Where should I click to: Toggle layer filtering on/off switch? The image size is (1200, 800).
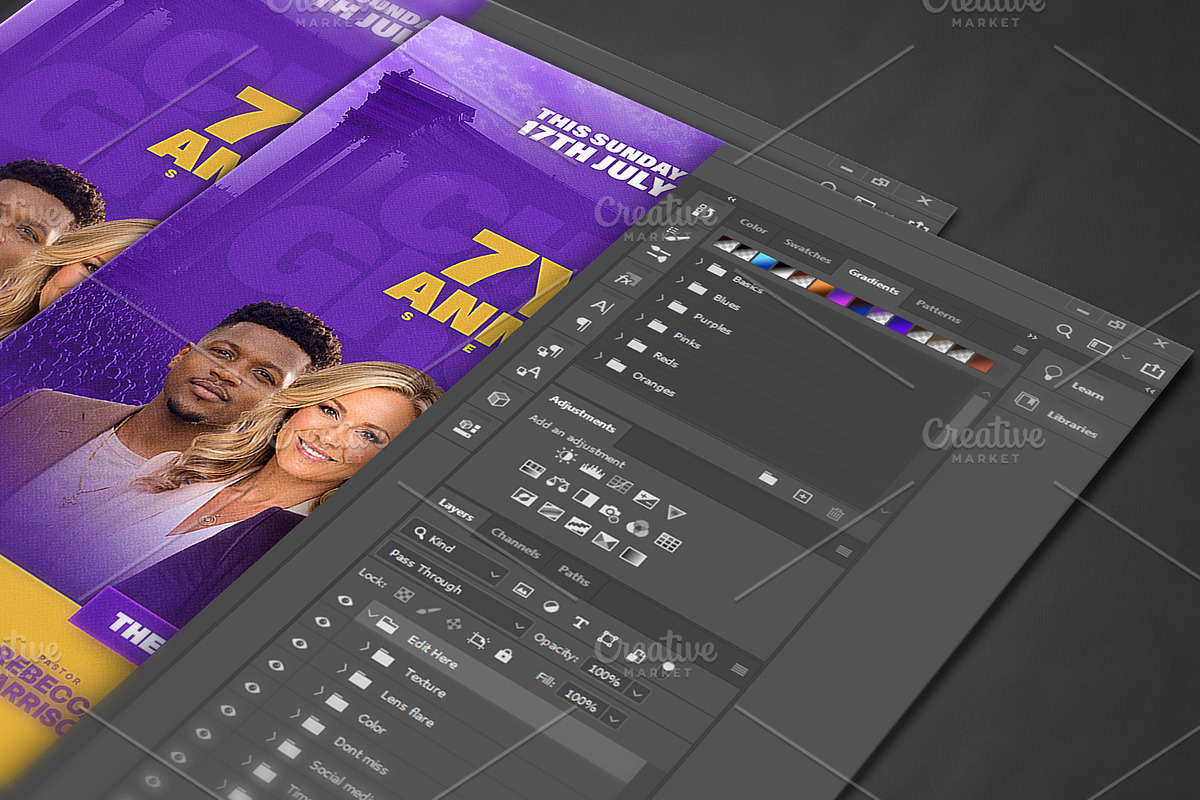coord(667,667)
